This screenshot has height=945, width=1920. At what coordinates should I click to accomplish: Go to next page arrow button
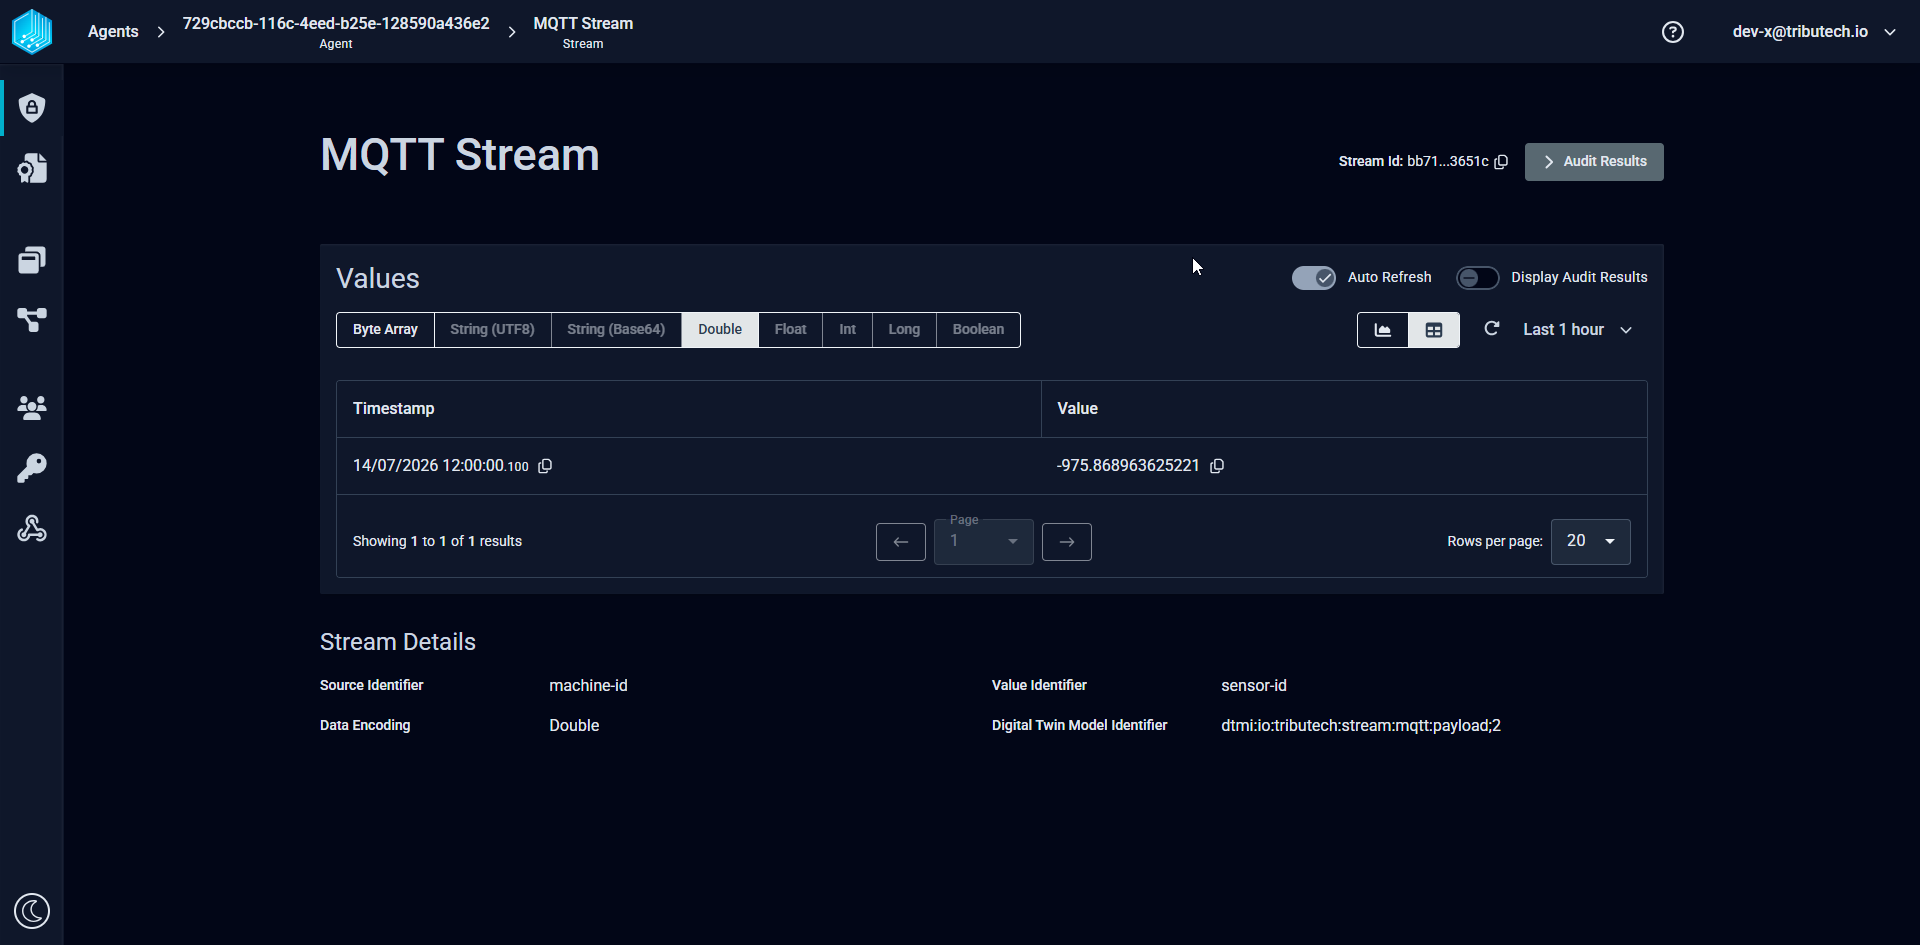(x=1067, y=542)
